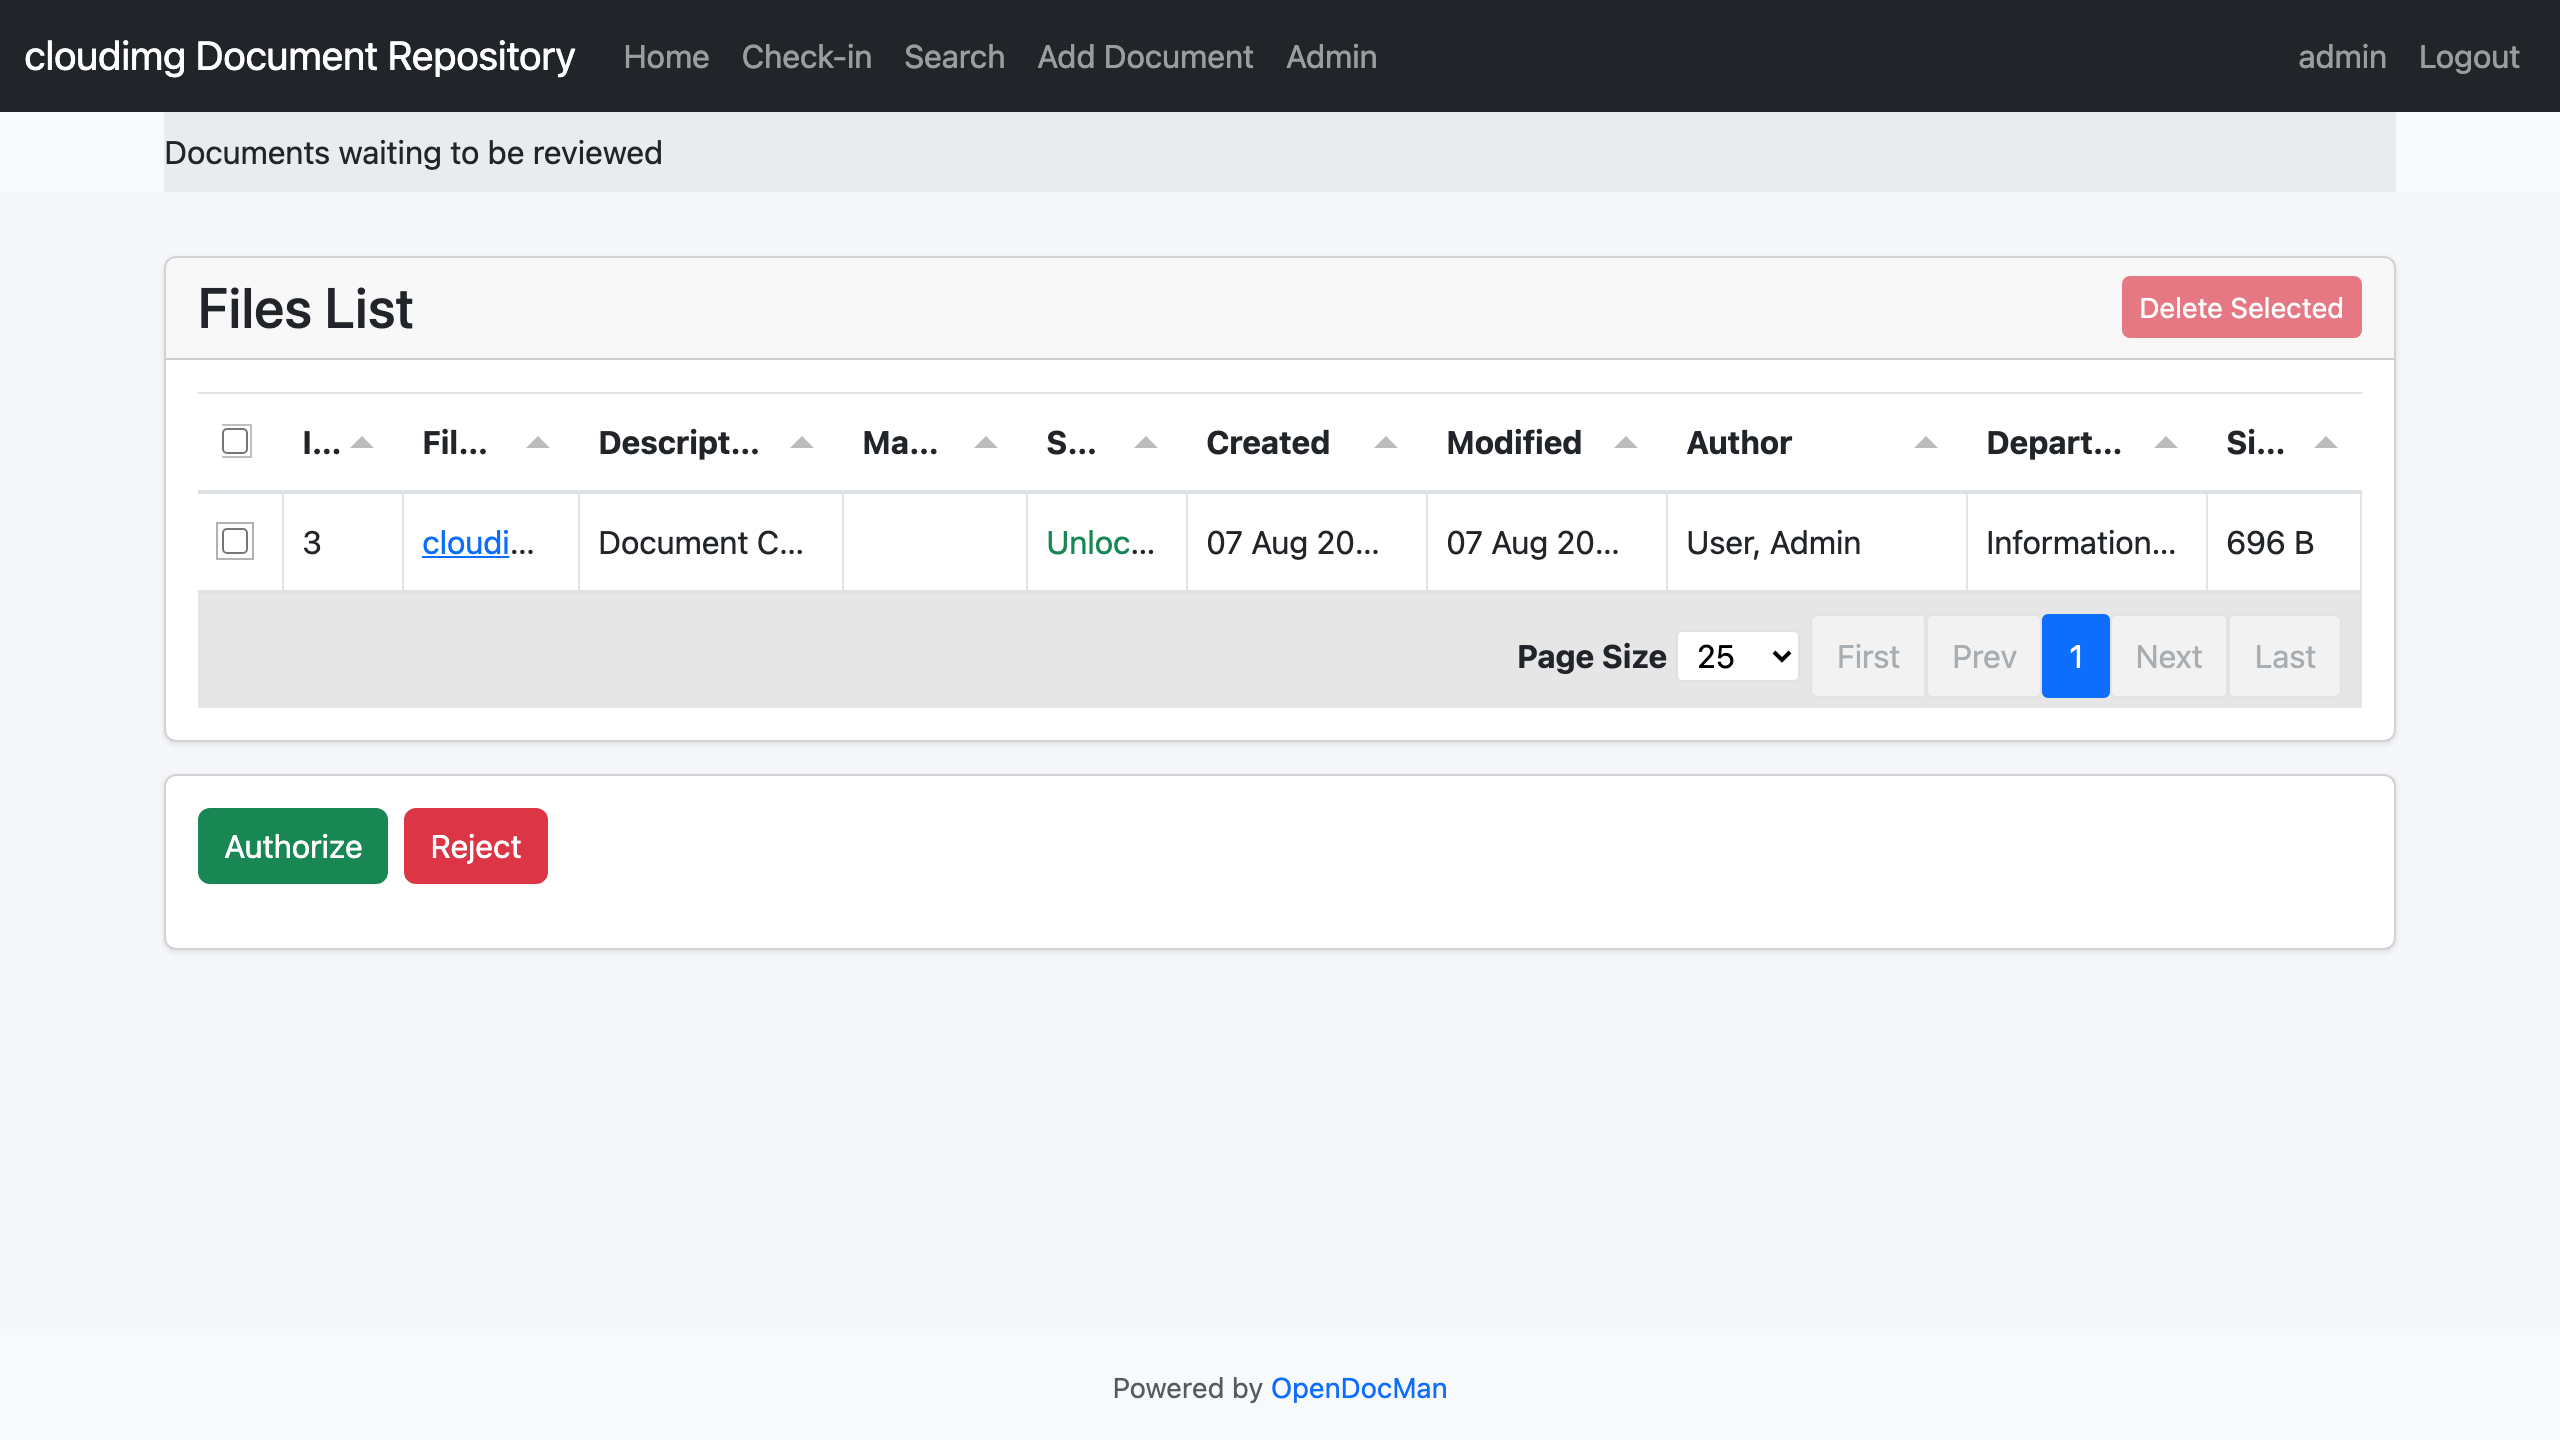
Task: Sort by S... status column arrow
Action: pyautogui.click(x=1146, y=443)
